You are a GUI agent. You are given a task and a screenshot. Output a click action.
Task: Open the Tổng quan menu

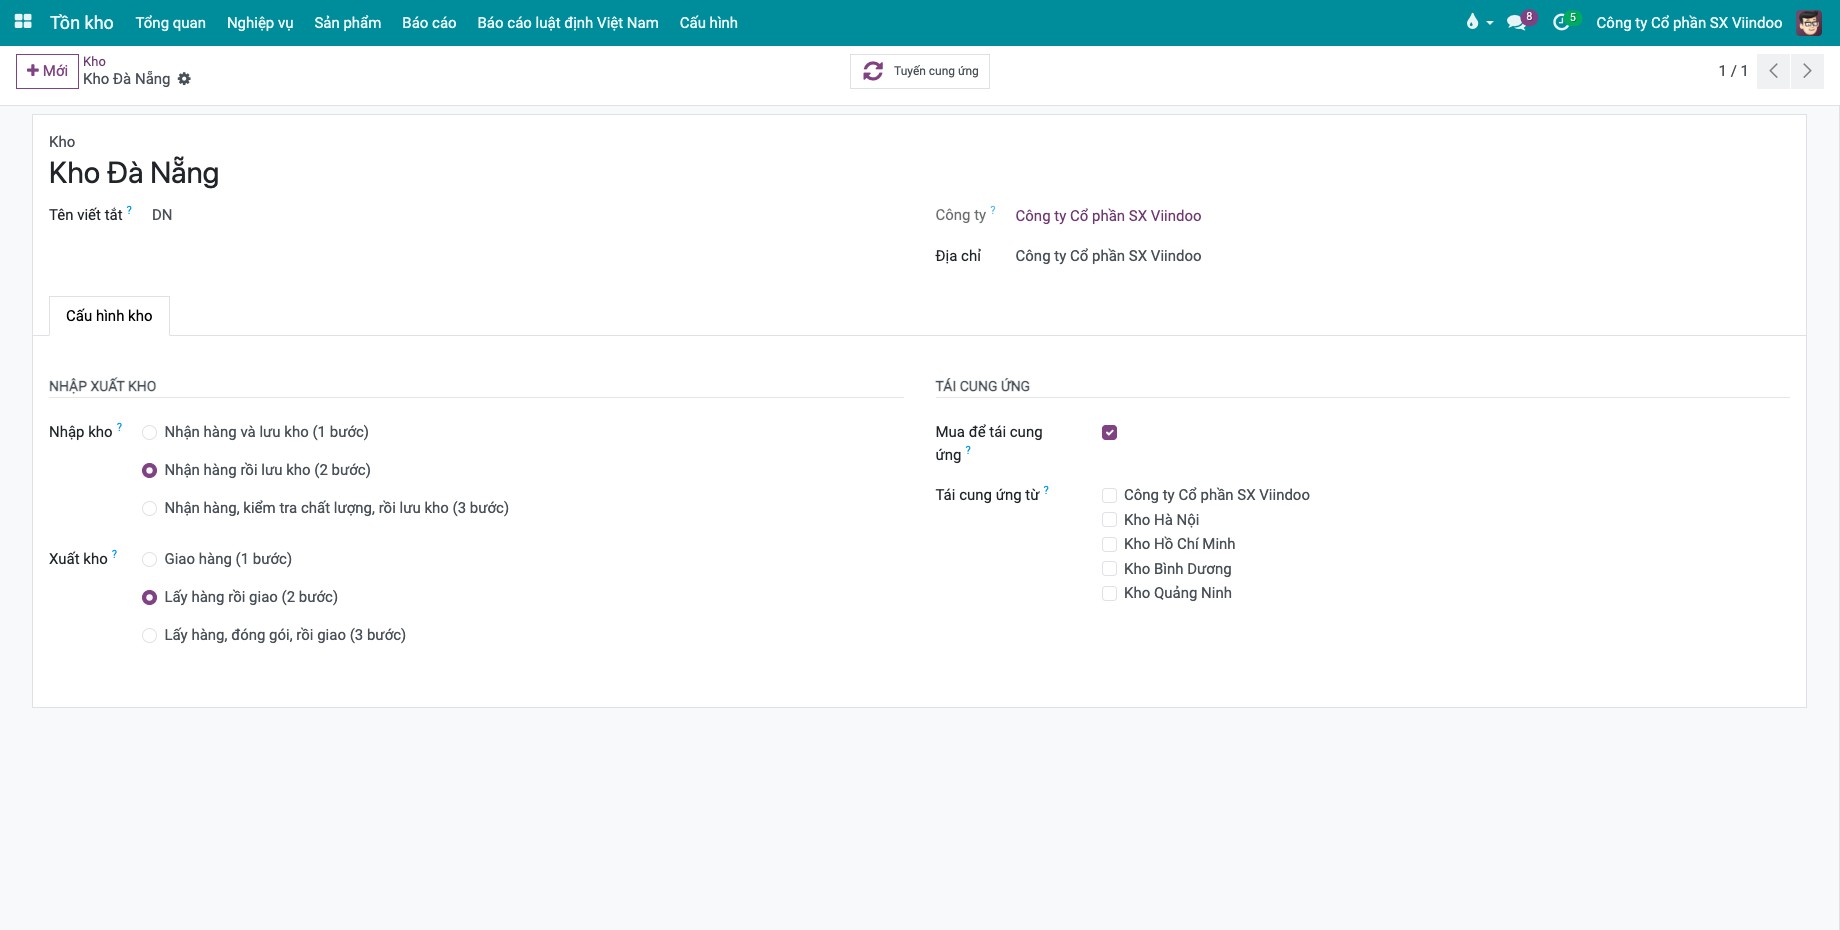coord(171,22)
